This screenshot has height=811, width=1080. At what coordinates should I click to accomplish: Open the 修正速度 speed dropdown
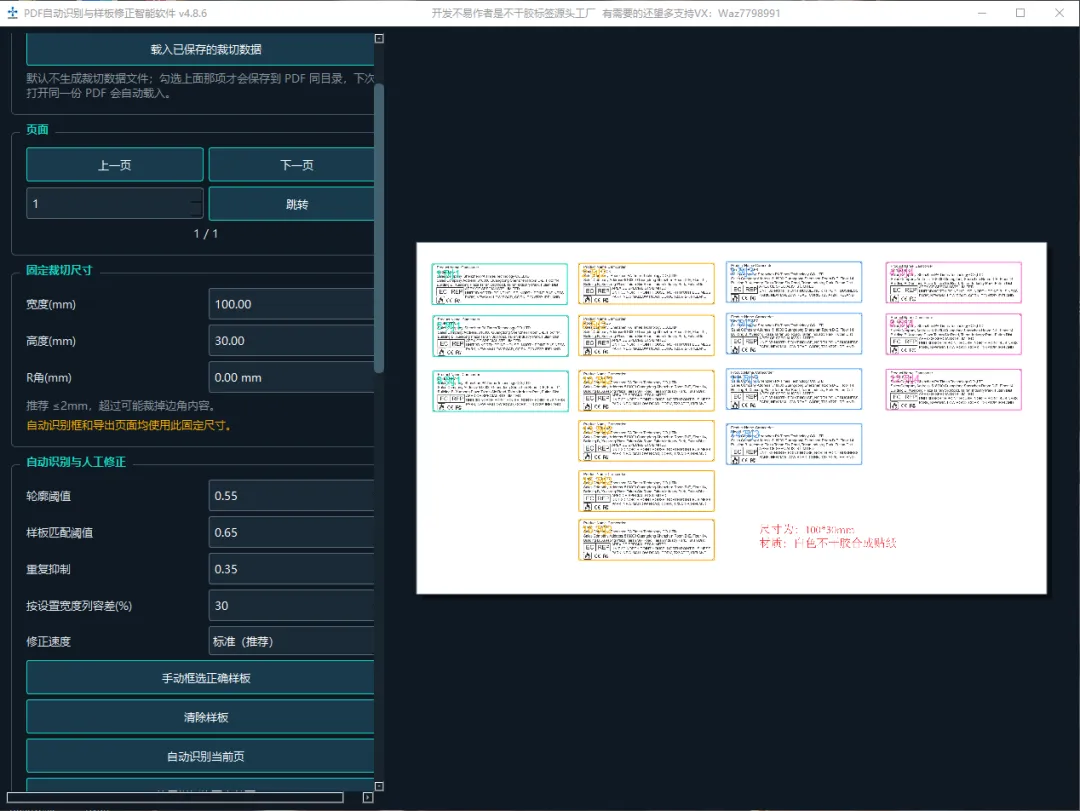(291, 641)
